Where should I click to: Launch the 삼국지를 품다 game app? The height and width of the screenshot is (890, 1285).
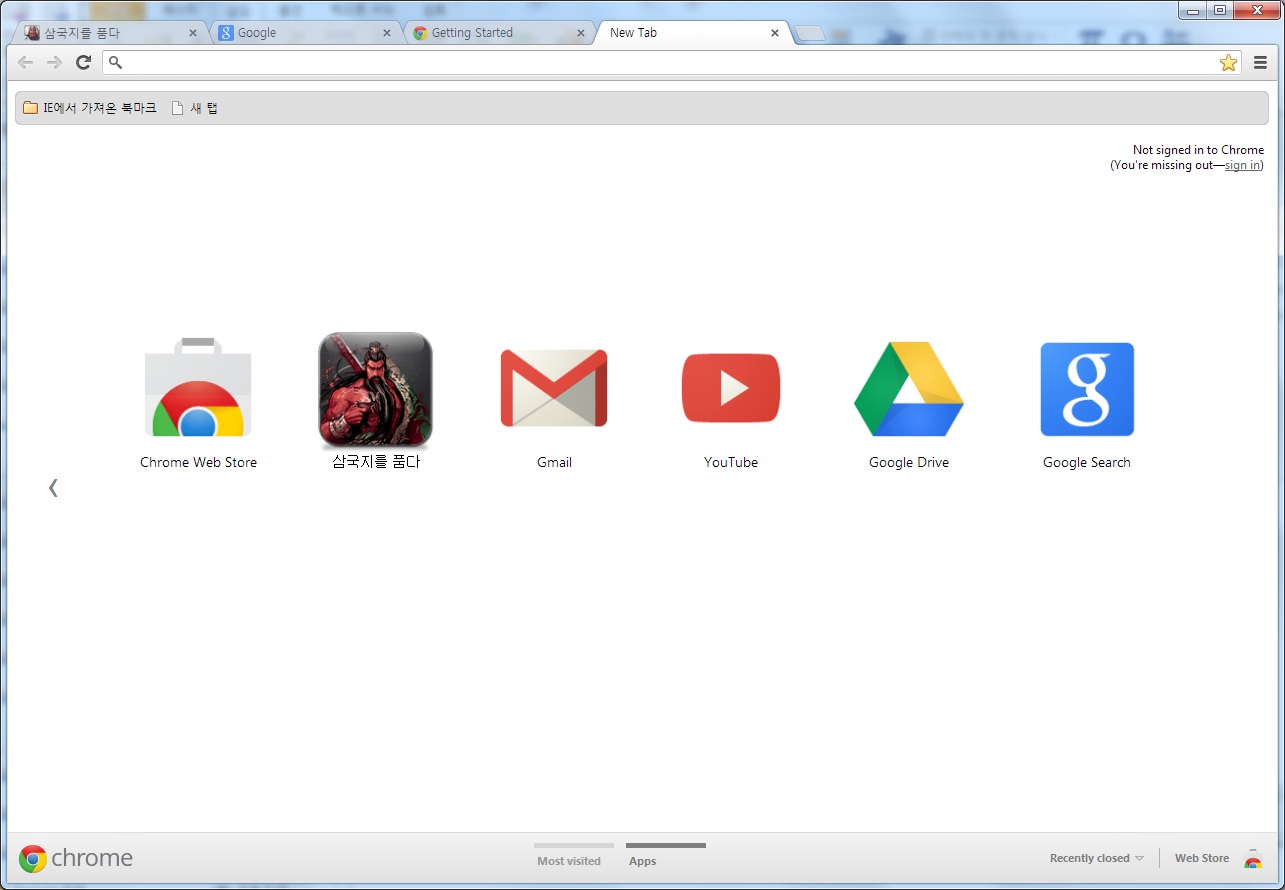pyautogui.click(x=375, y=389)
